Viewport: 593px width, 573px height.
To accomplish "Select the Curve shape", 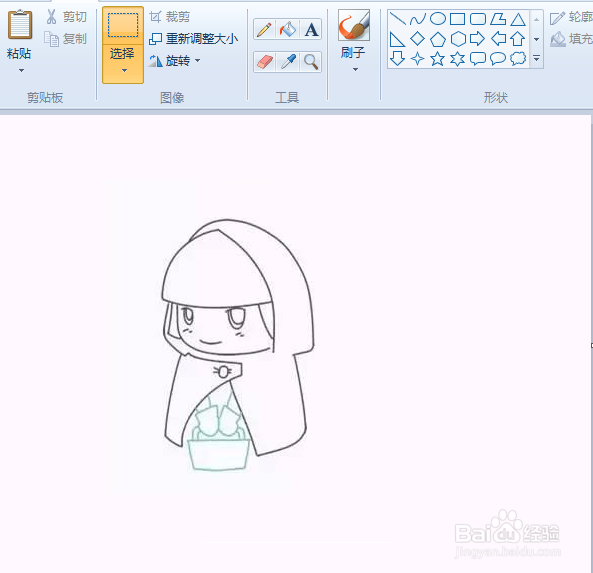I will pyautogui.click(x=418, y=19).
